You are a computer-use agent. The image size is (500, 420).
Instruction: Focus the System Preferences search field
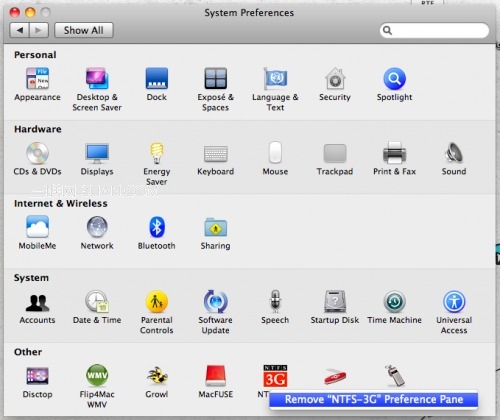click(434, 30)
